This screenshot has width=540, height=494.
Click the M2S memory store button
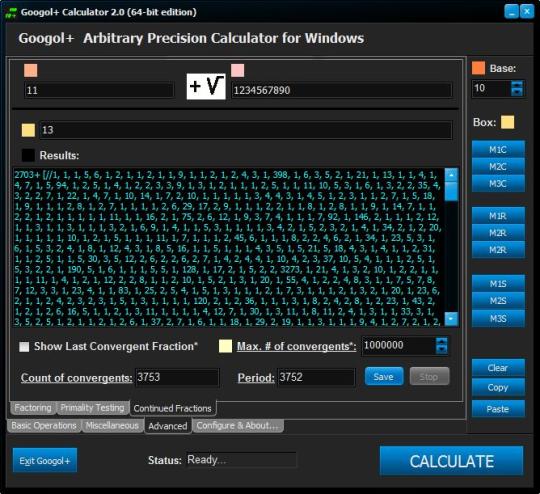498,301
